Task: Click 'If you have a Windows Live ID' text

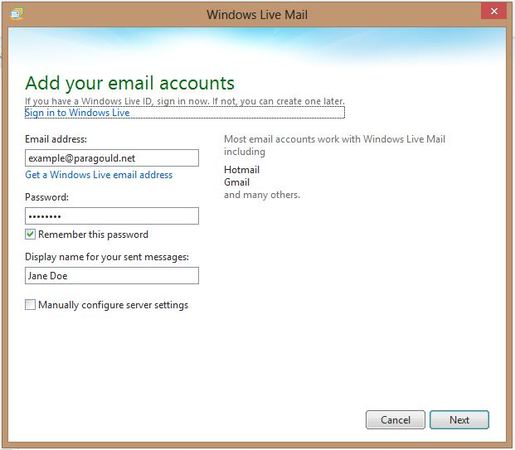Action: [x=89, y=101]
